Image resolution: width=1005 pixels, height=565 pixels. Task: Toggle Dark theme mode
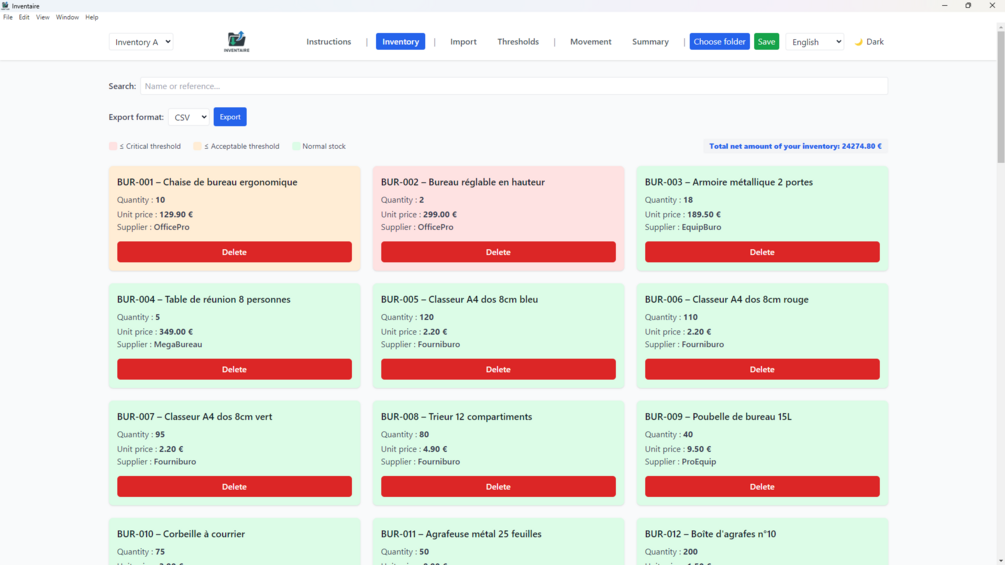click(x=870, y=42)
